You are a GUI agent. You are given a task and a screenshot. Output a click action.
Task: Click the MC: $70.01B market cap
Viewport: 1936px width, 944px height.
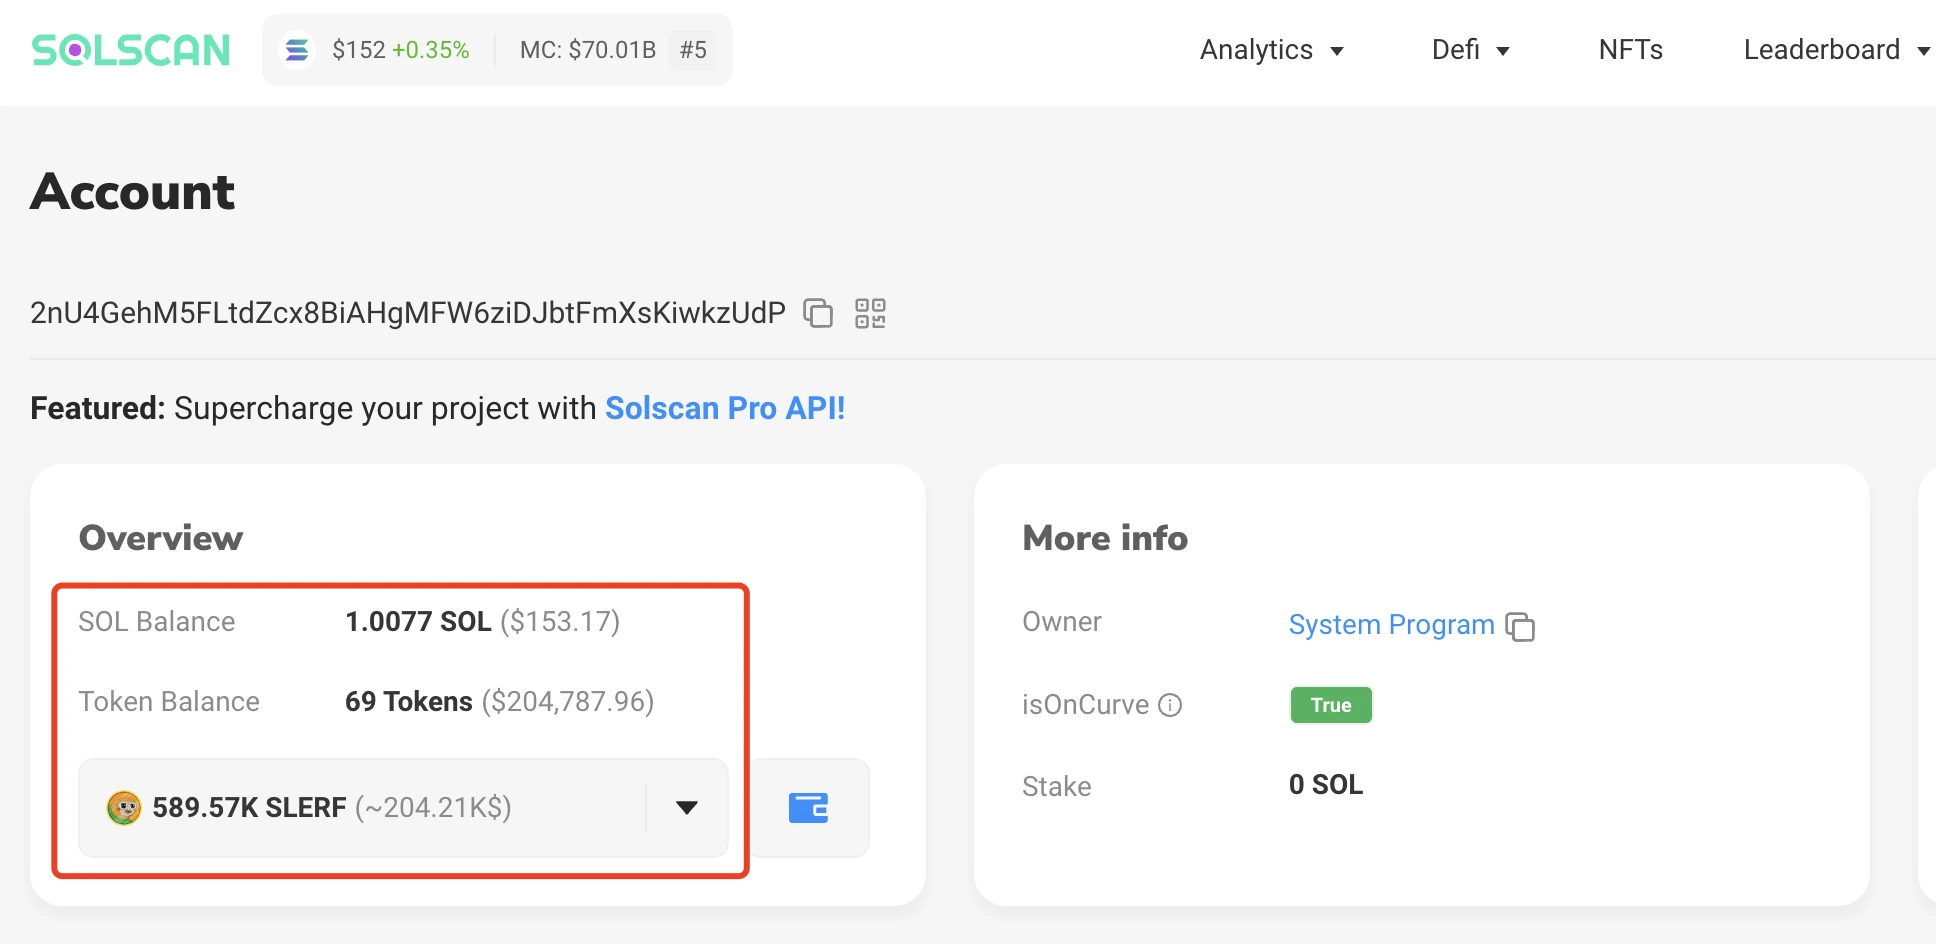tap(587, 50)
